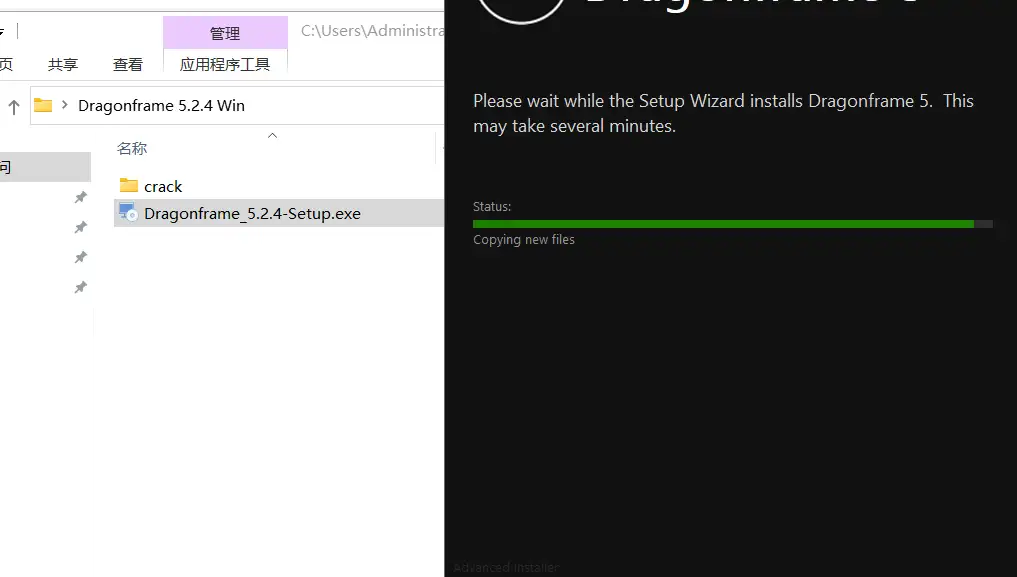This screenshot has height=577, width=1017.
Task: Click the first pin icon in sidebar
Action: tap(81, 198)
